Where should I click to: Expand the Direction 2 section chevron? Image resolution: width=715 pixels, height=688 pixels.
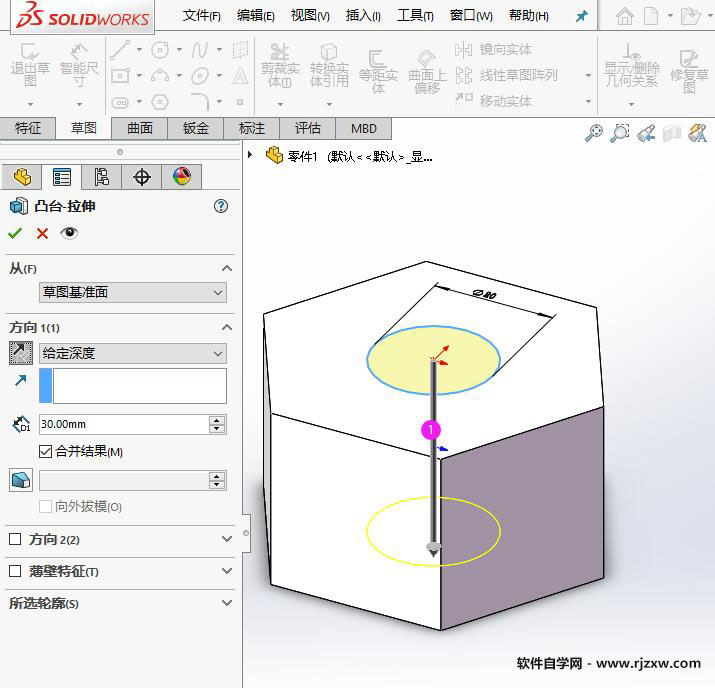pos(227,539)
